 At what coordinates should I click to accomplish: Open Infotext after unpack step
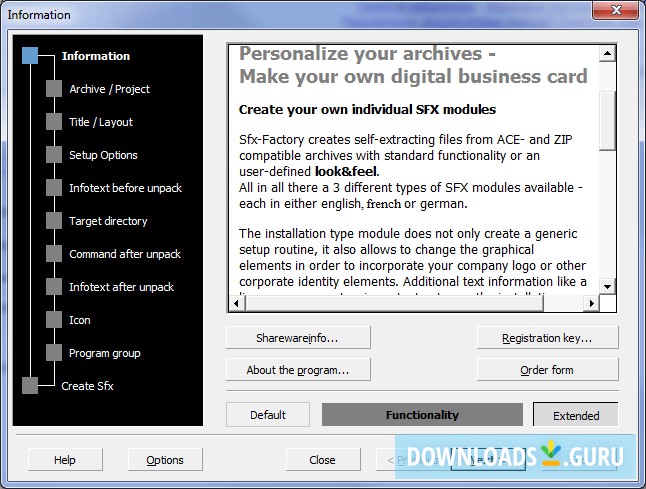121,287
